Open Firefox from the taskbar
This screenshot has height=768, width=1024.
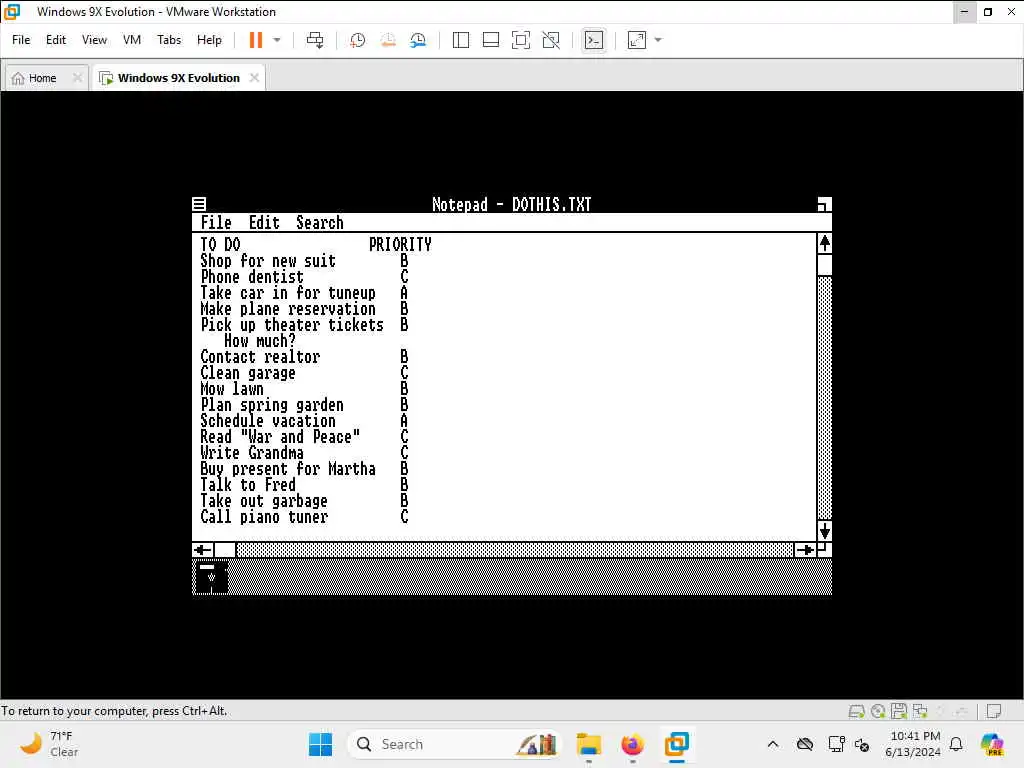(x=632, y=744)
